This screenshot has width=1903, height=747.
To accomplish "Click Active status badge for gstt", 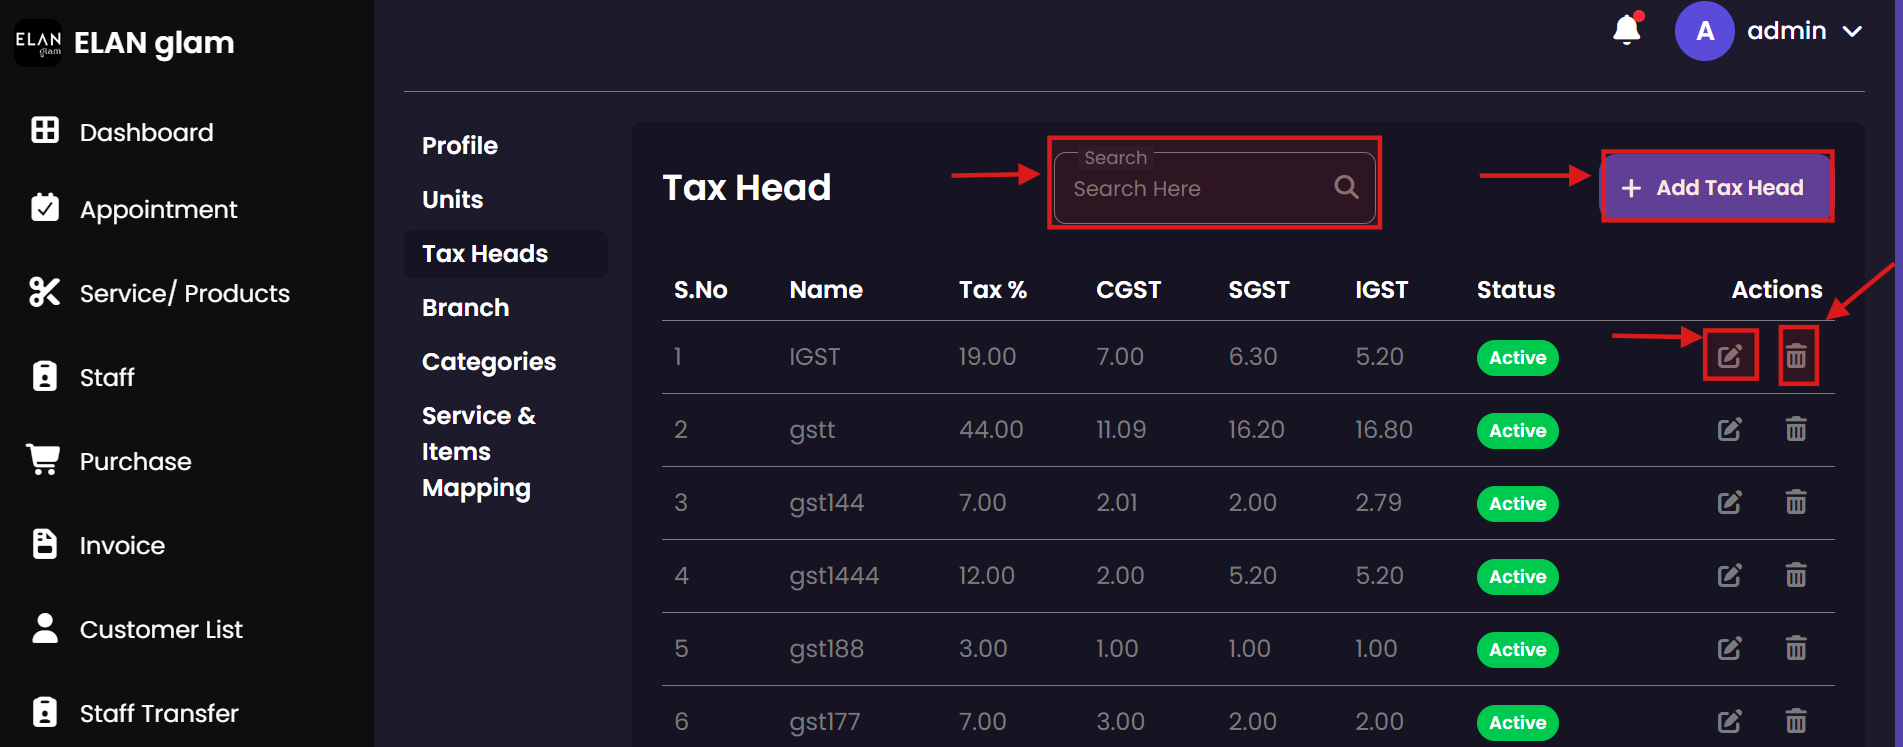I will [x=1517, y=431].
